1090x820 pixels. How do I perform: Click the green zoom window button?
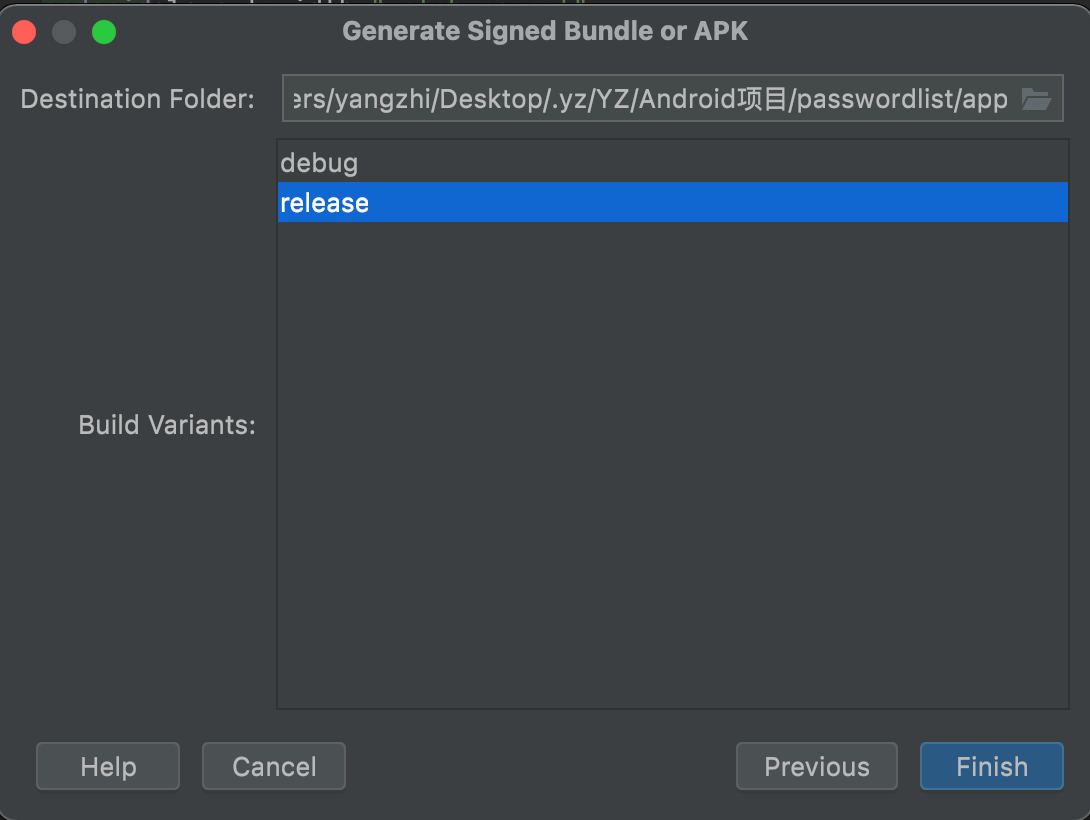(x=104, y=32)
